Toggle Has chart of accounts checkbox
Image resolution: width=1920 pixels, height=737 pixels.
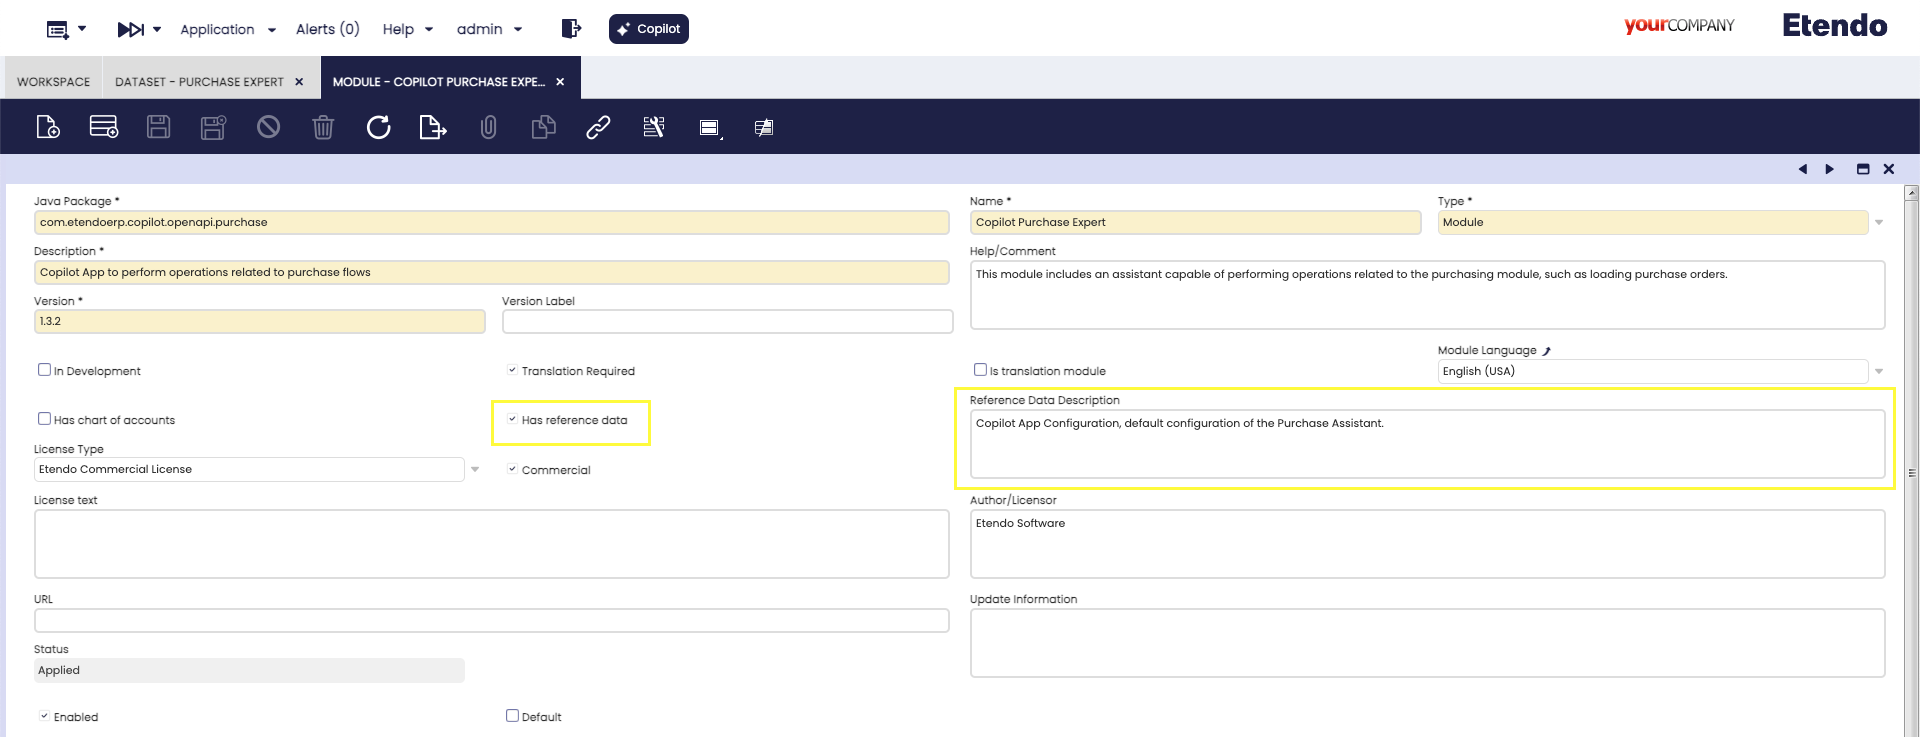pos(44,419)
